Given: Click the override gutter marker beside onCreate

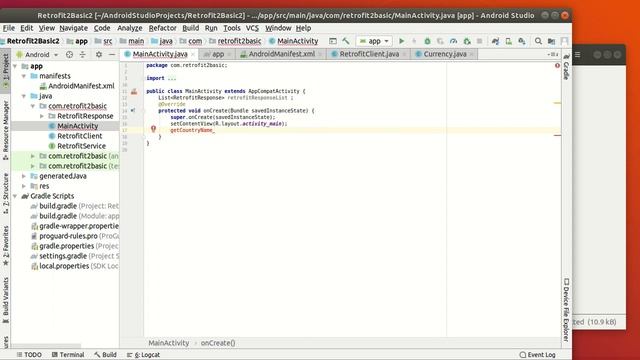Looking at the screenshot, I should coord(133,110).
